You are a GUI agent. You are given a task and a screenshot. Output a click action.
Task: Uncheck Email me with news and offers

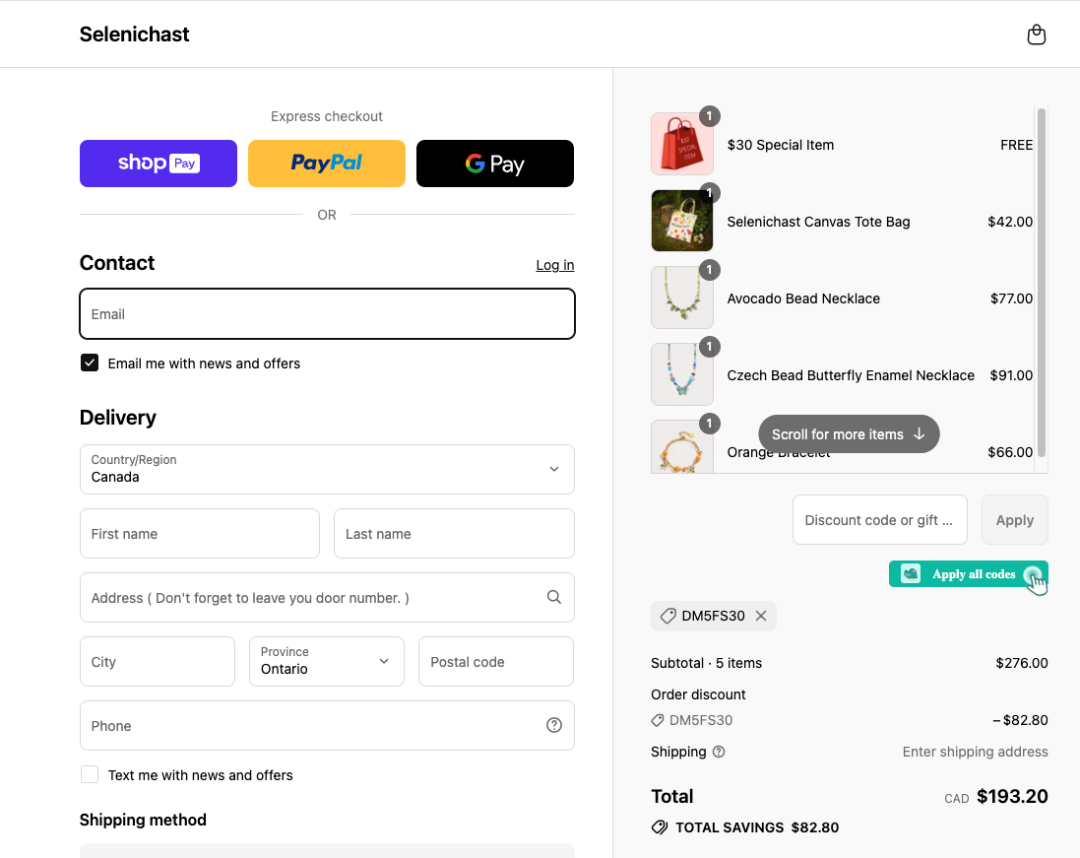click(x=90, y=363)
